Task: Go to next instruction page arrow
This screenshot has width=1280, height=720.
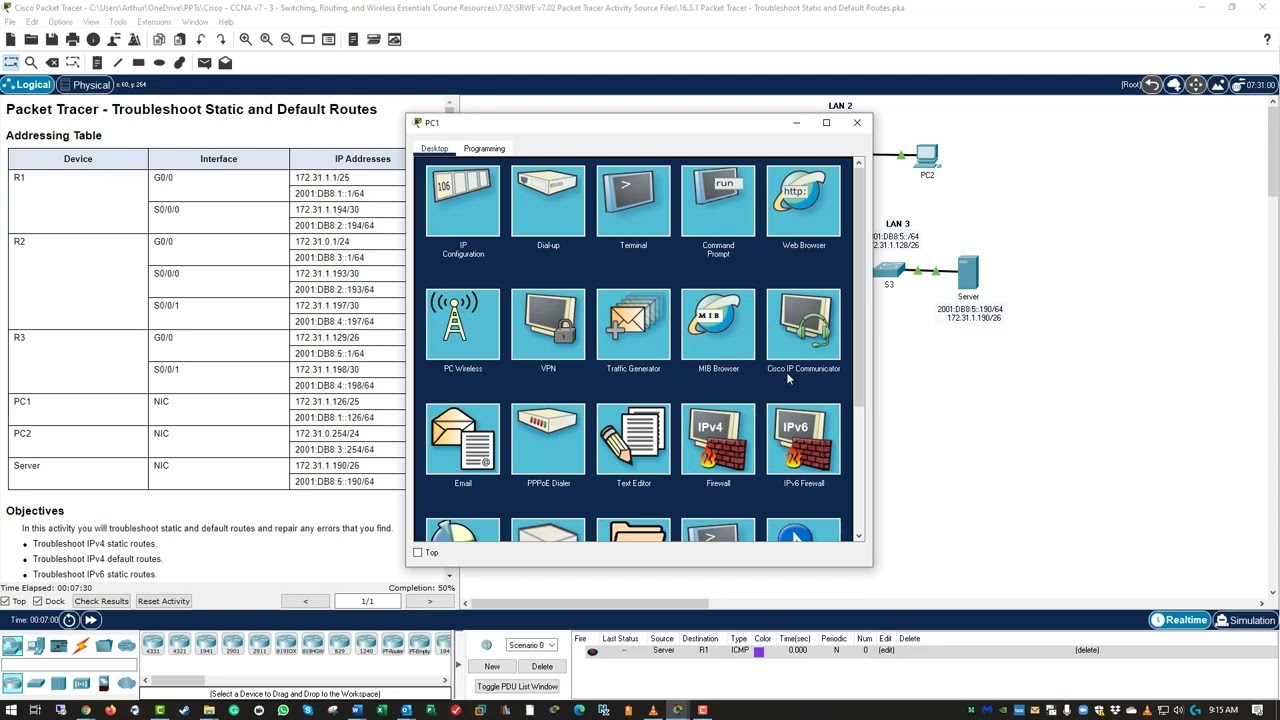Action: click(430, 601)
